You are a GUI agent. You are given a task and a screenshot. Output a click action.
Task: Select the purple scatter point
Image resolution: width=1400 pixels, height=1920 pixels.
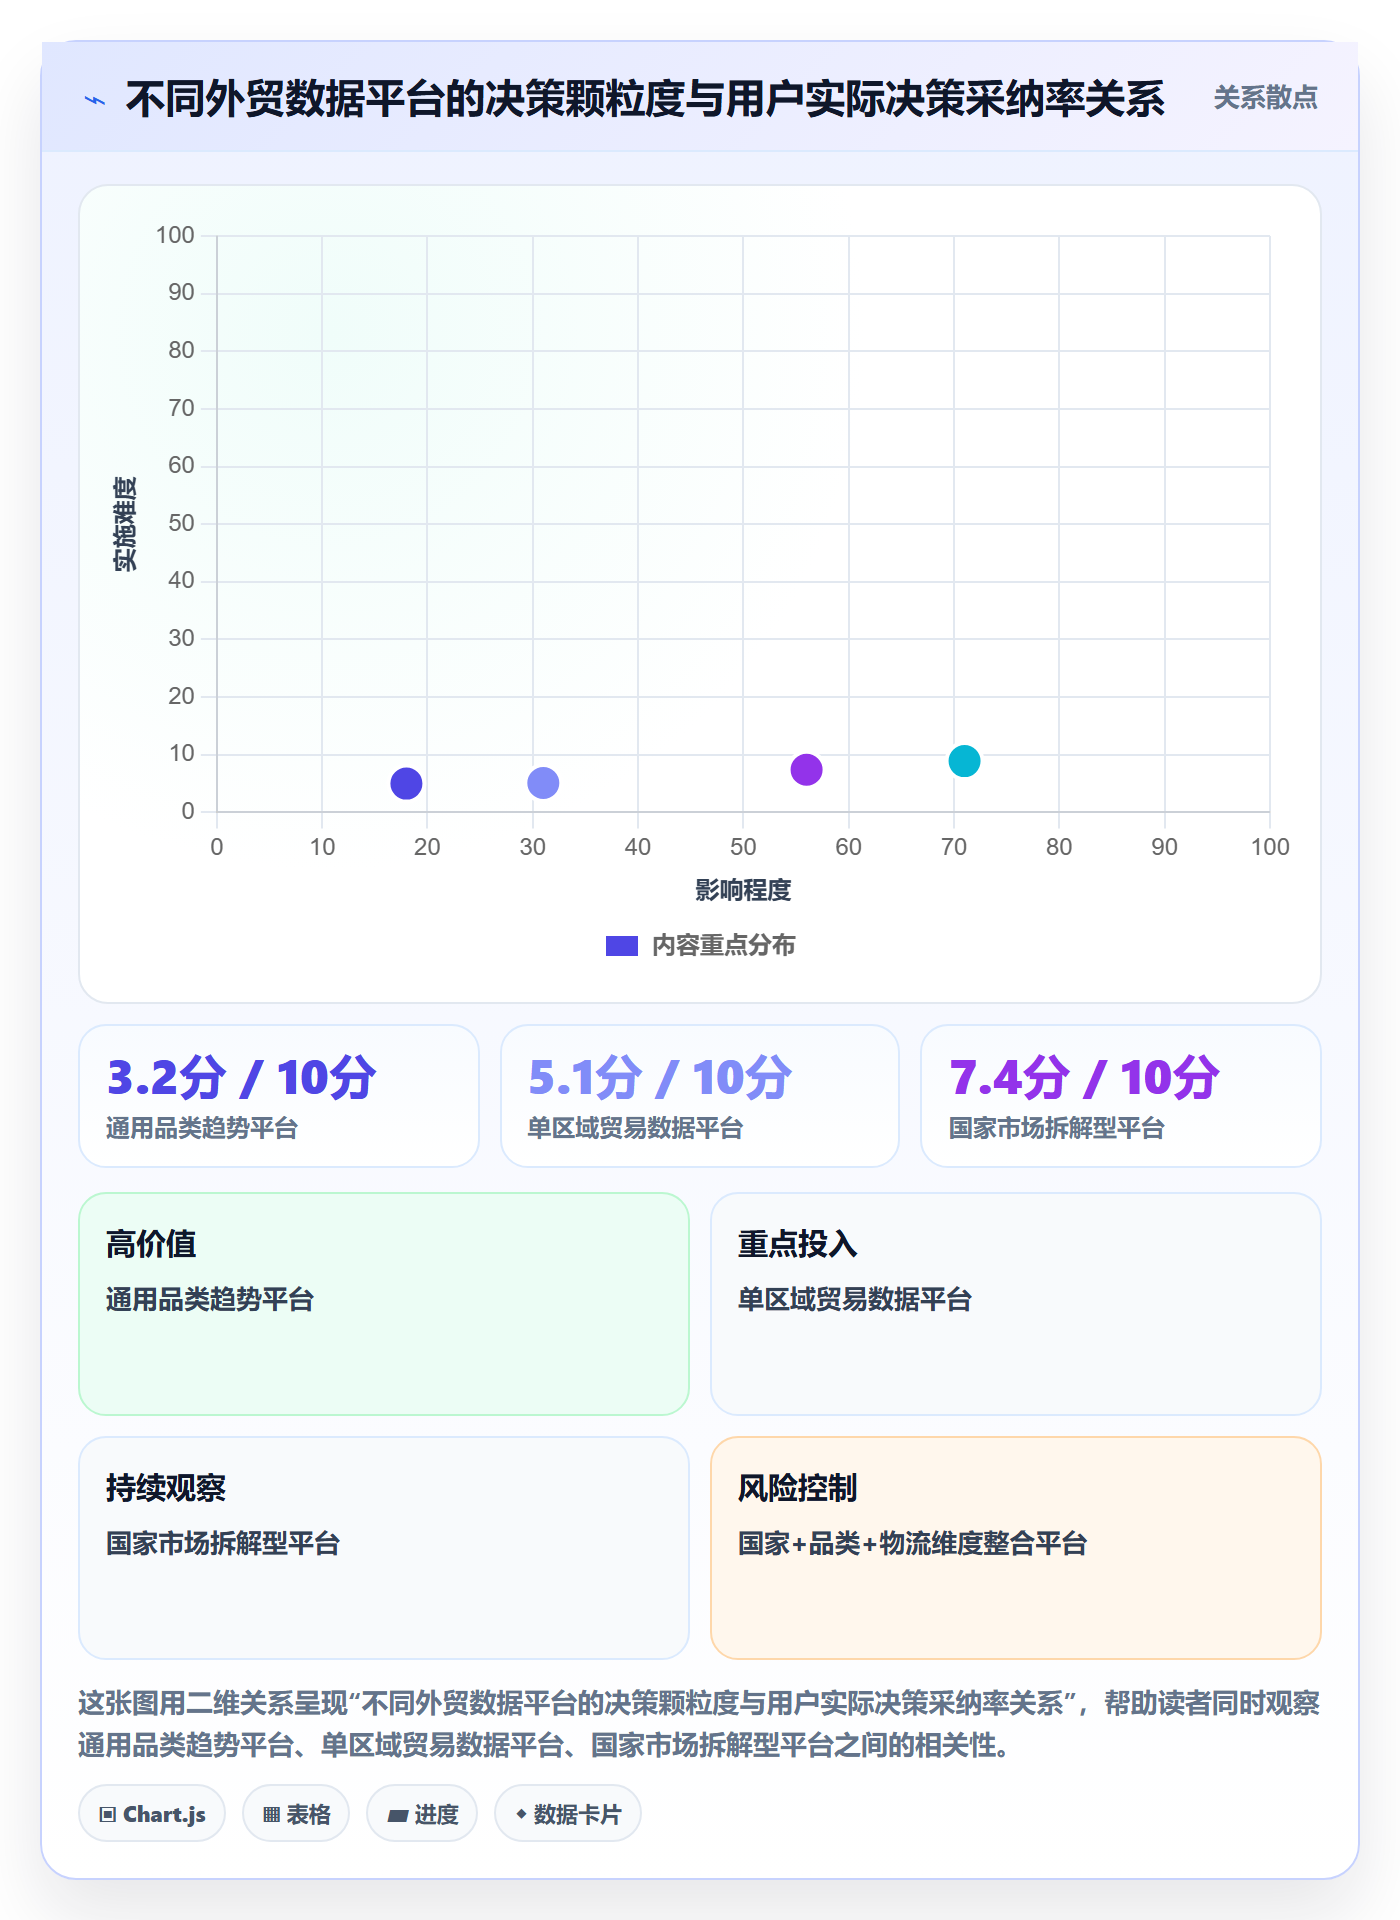point(806,770)
